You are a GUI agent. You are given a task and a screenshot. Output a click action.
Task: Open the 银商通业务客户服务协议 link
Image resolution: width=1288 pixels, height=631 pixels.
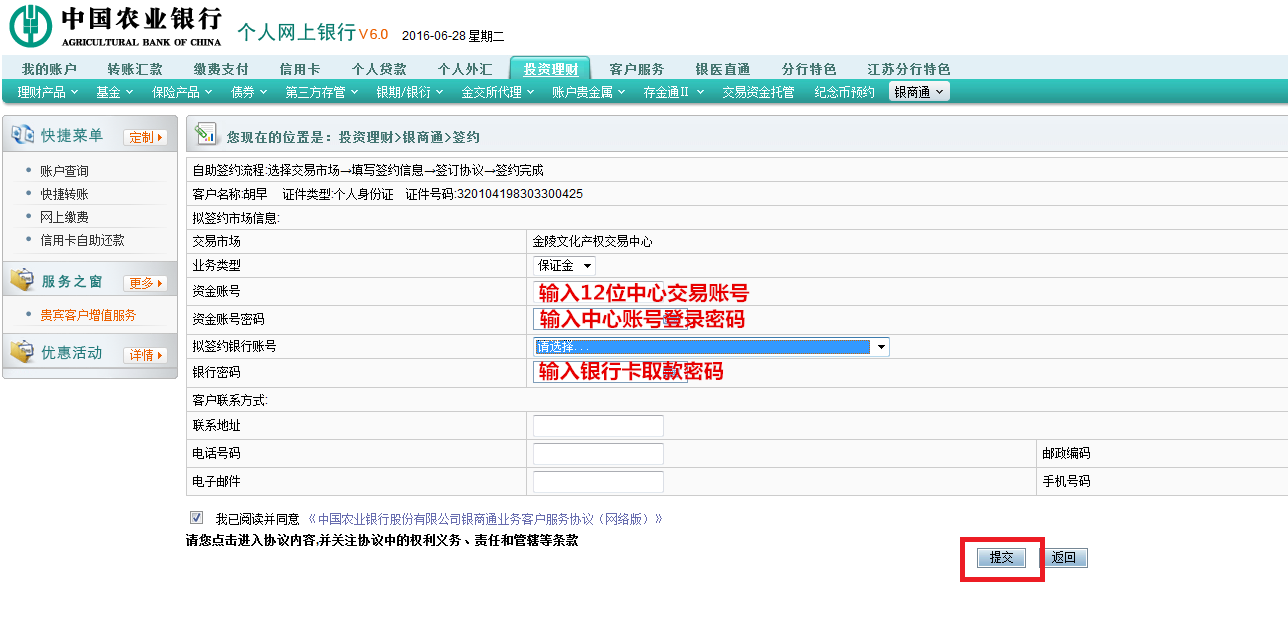coord(485,519)
